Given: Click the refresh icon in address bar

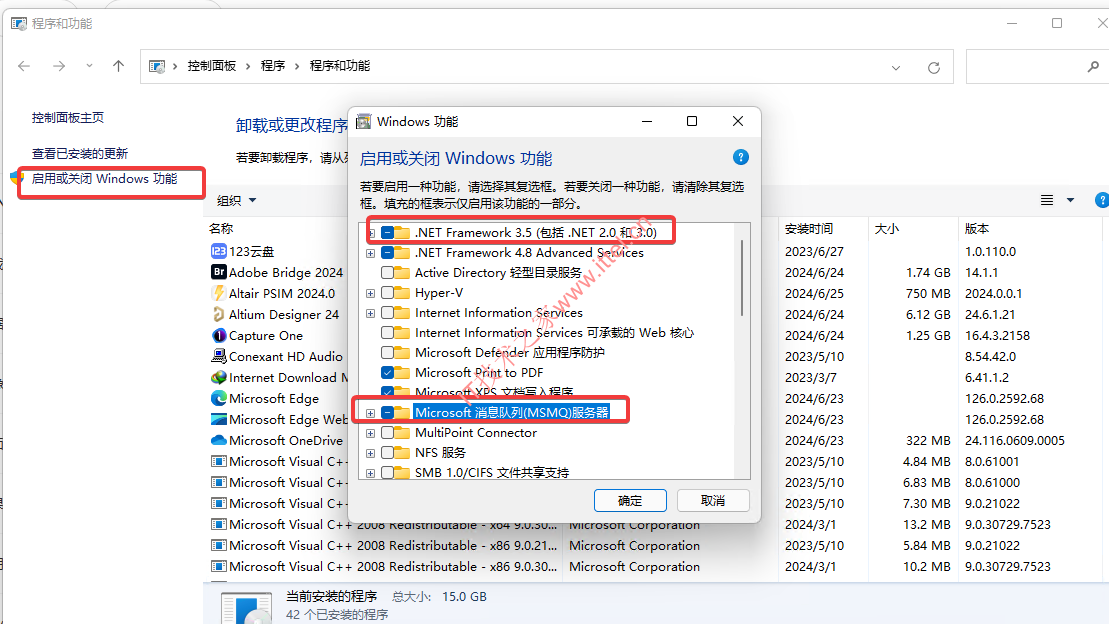Looking at the screenshot, I should (x=934, y=67).
